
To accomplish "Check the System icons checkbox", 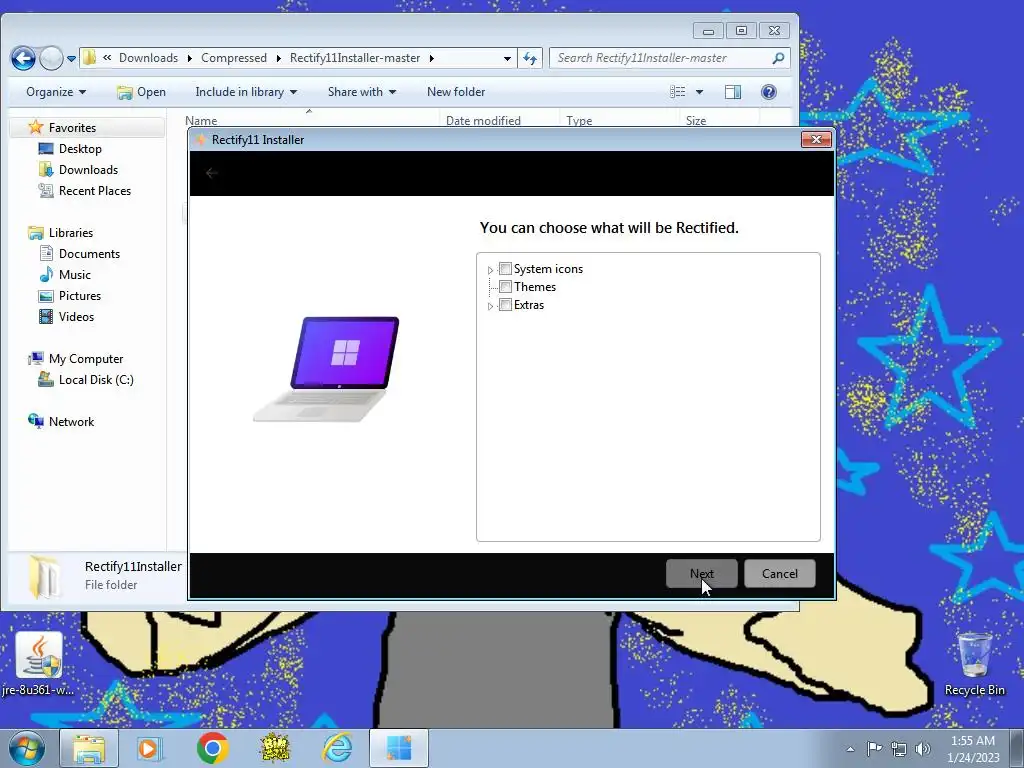I will (505, 269).
